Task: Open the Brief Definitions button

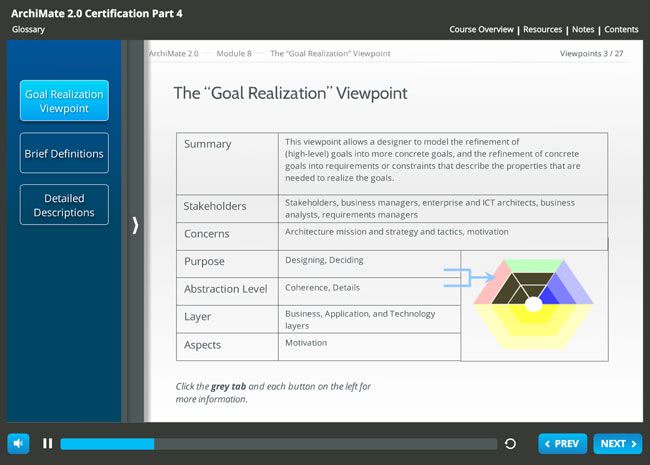Action: click(x=64, y=153)
